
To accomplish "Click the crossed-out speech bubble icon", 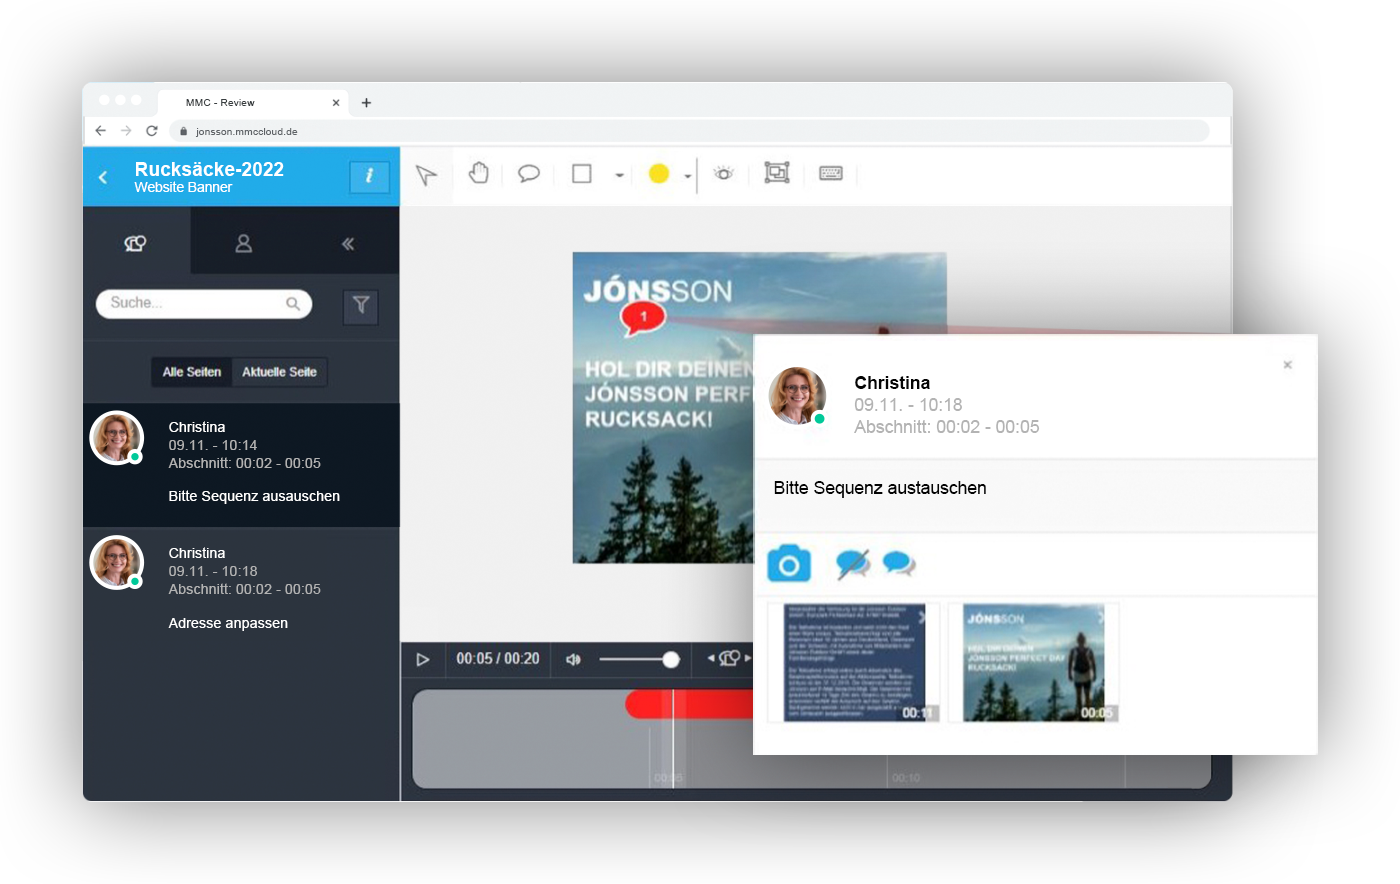I will coord(852,564).
